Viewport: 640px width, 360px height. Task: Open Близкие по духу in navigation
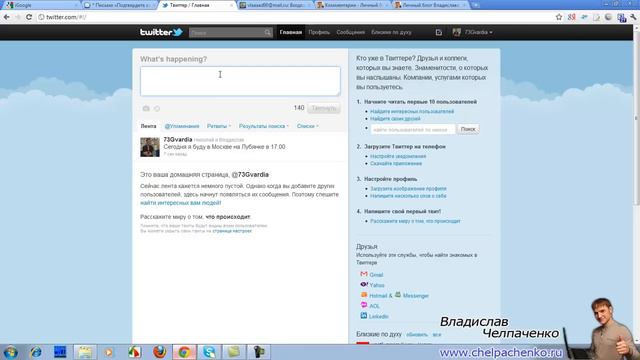click(x=391, y=32)
